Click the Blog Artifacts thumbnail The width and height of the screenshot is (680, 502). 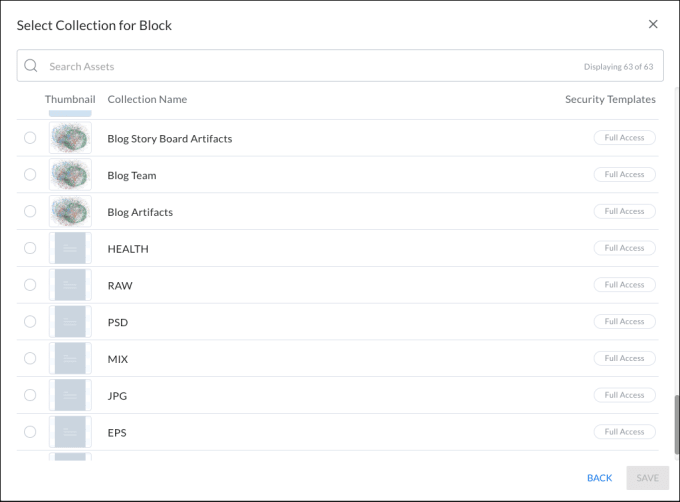[70, 212]
